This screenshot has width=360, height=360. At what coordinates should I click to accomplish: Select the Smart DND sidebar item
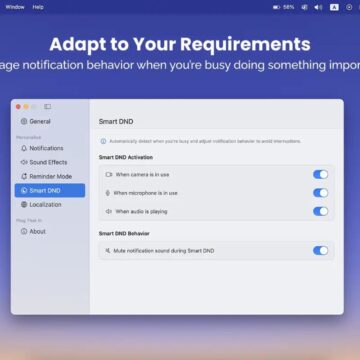click(50, 190)
